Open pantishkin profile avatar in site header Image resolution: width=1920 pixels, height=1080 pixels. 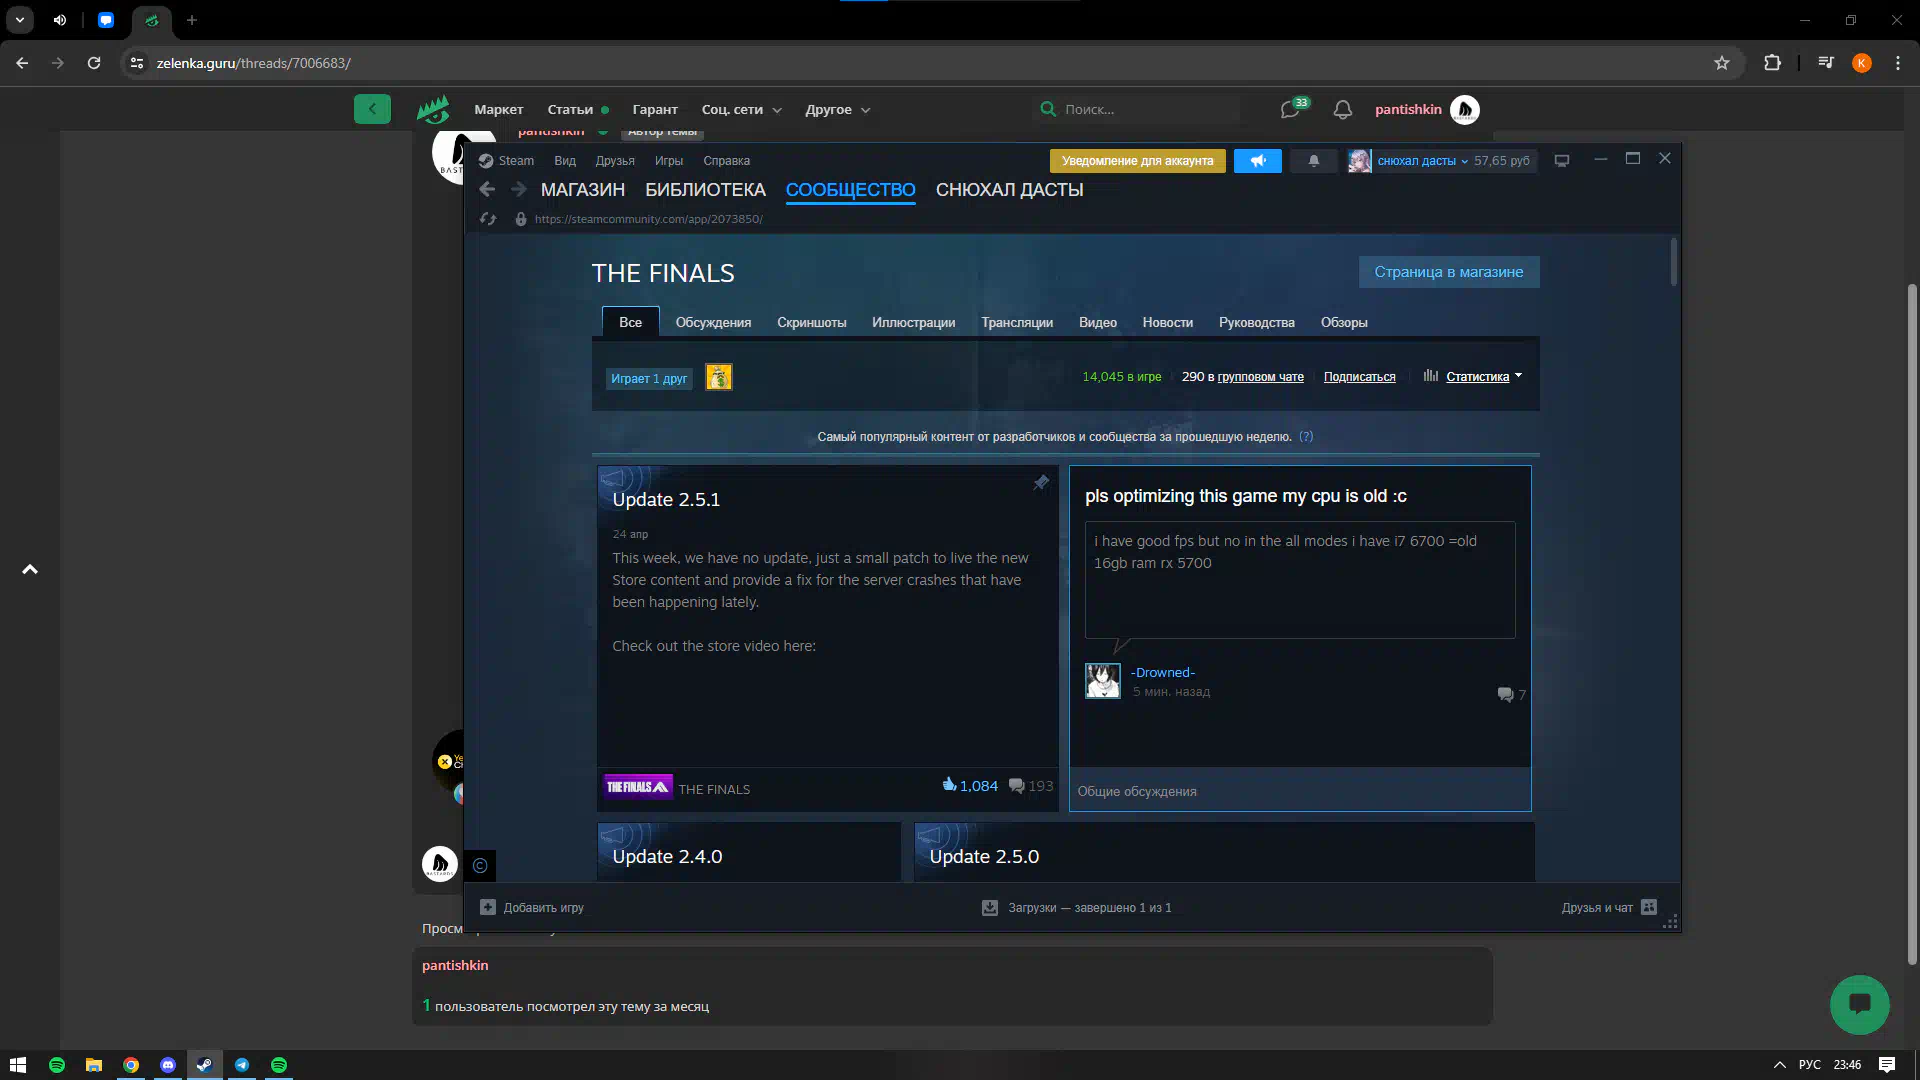(x=1465, y=109)
